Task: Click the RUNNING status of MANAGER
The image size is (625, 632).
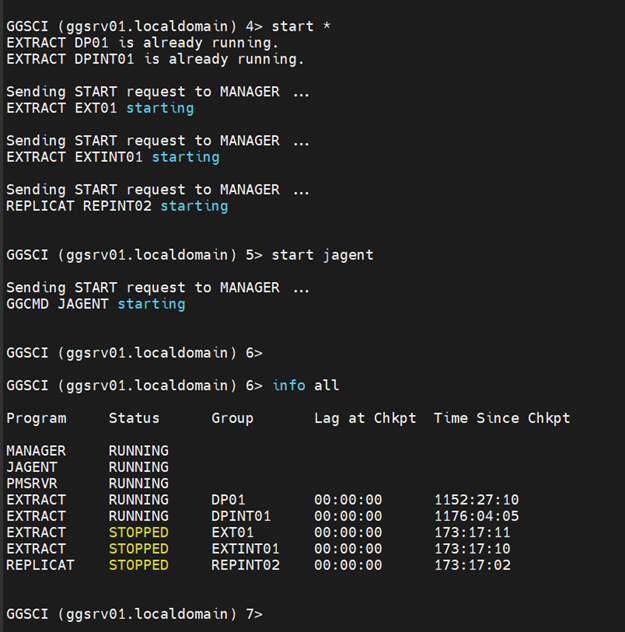Action: click(x=138, y=451)
